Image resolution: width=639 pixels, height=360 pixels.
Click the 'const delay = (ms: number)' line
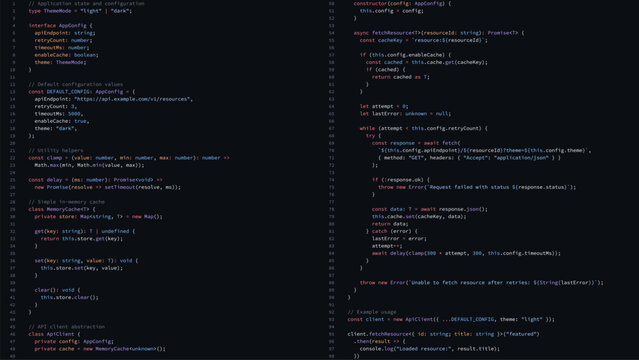(96, 180)
